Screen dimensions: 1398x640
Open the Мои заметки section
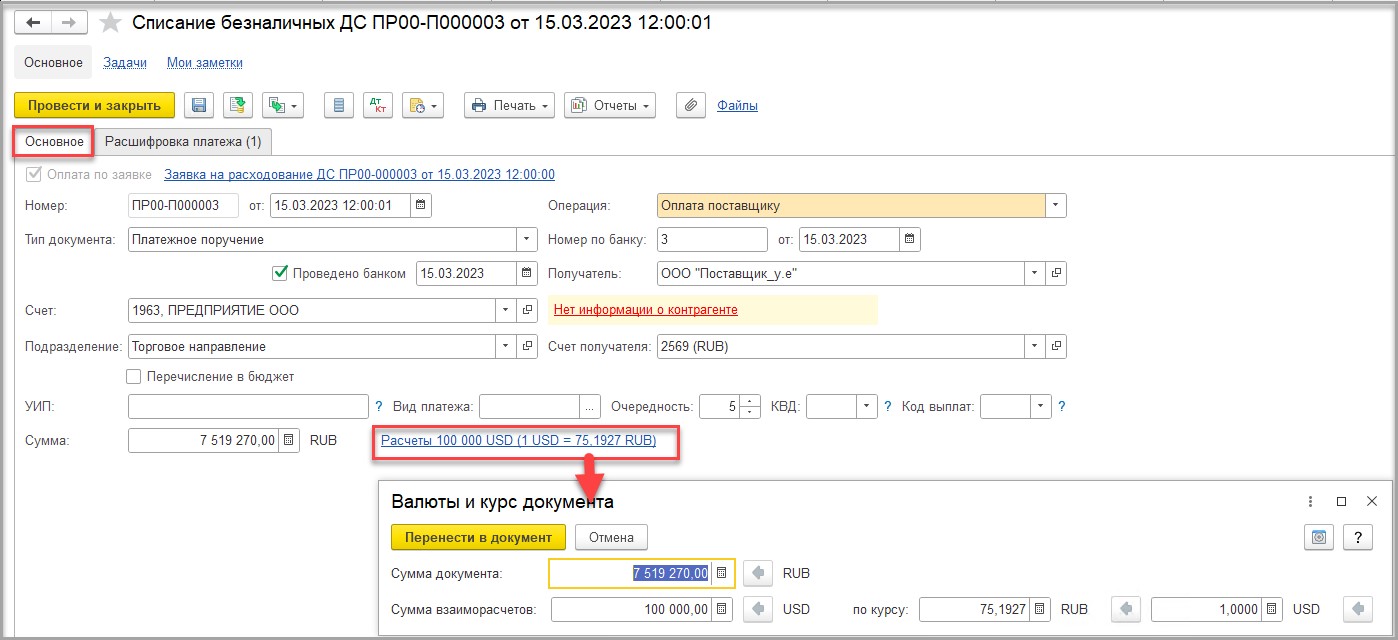[204, 62]
